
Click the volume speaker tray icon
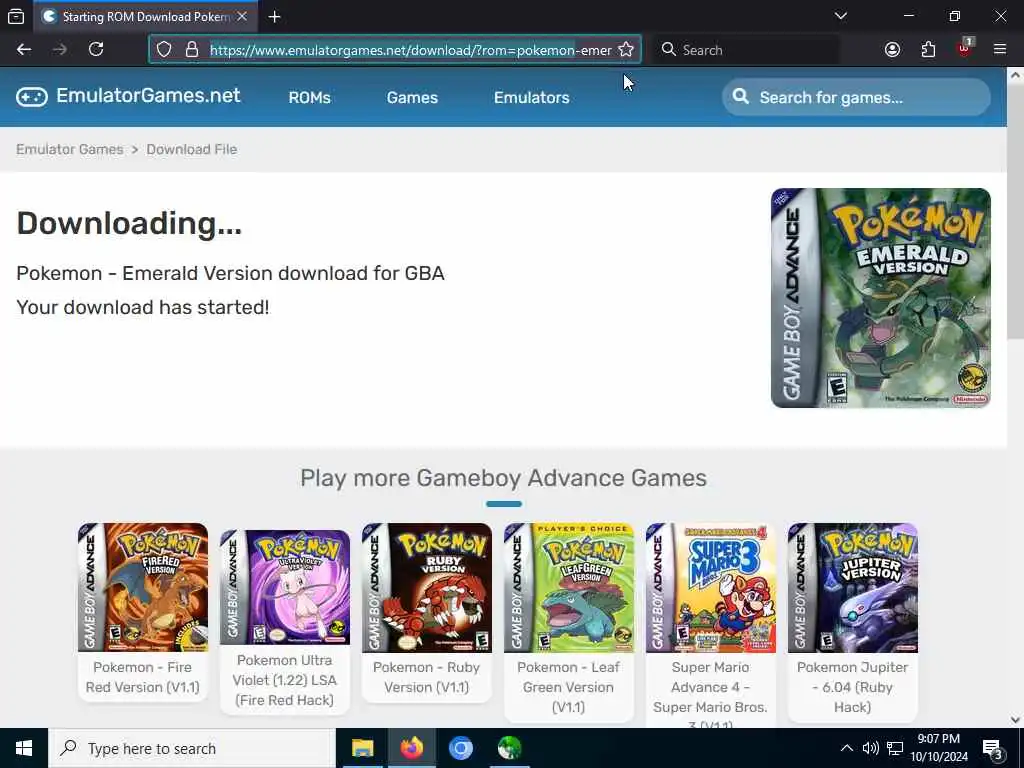(870, 748)
